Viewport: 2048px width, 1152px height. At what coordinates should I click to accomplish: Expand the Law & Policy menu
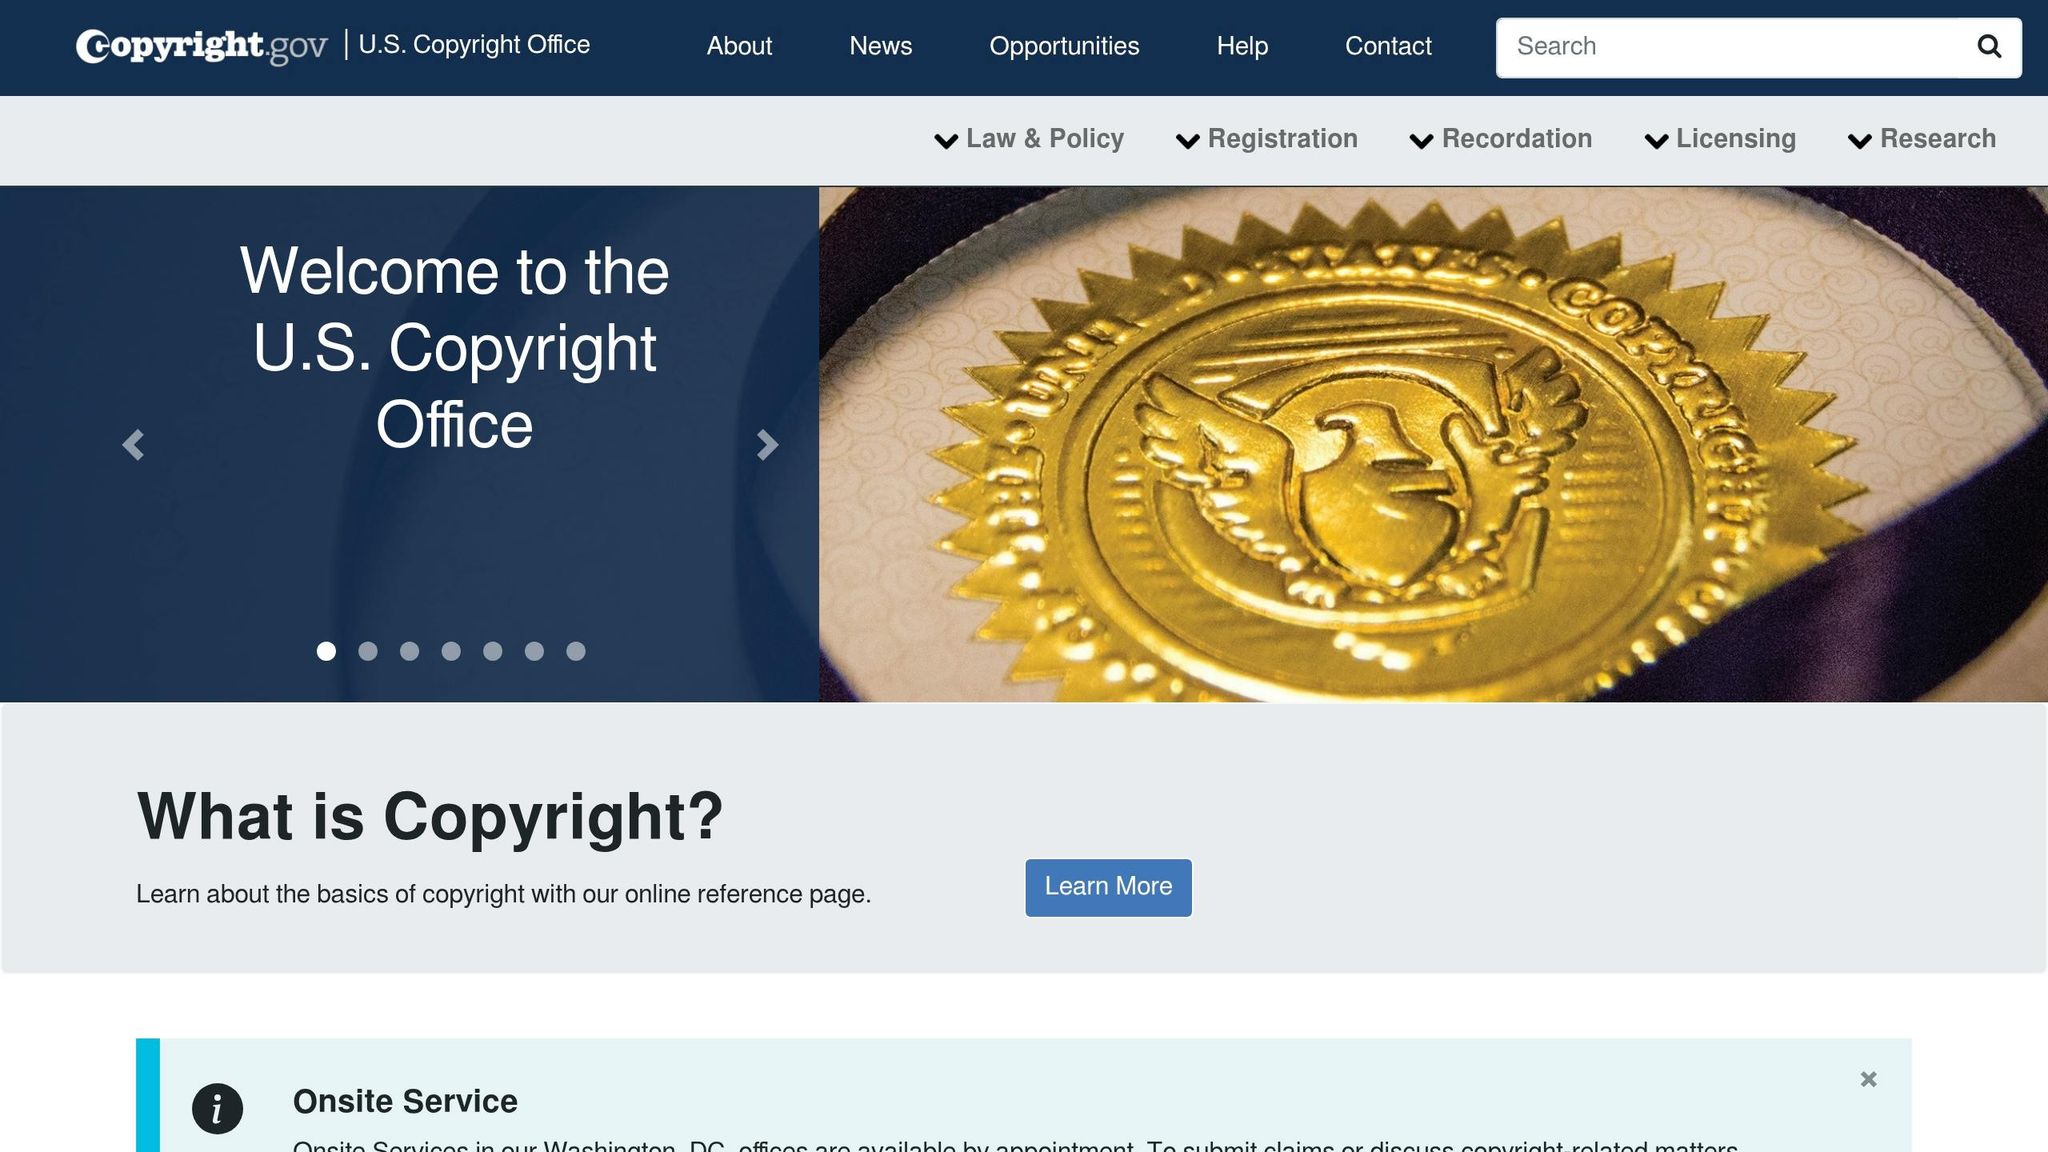click(1029, 139)
